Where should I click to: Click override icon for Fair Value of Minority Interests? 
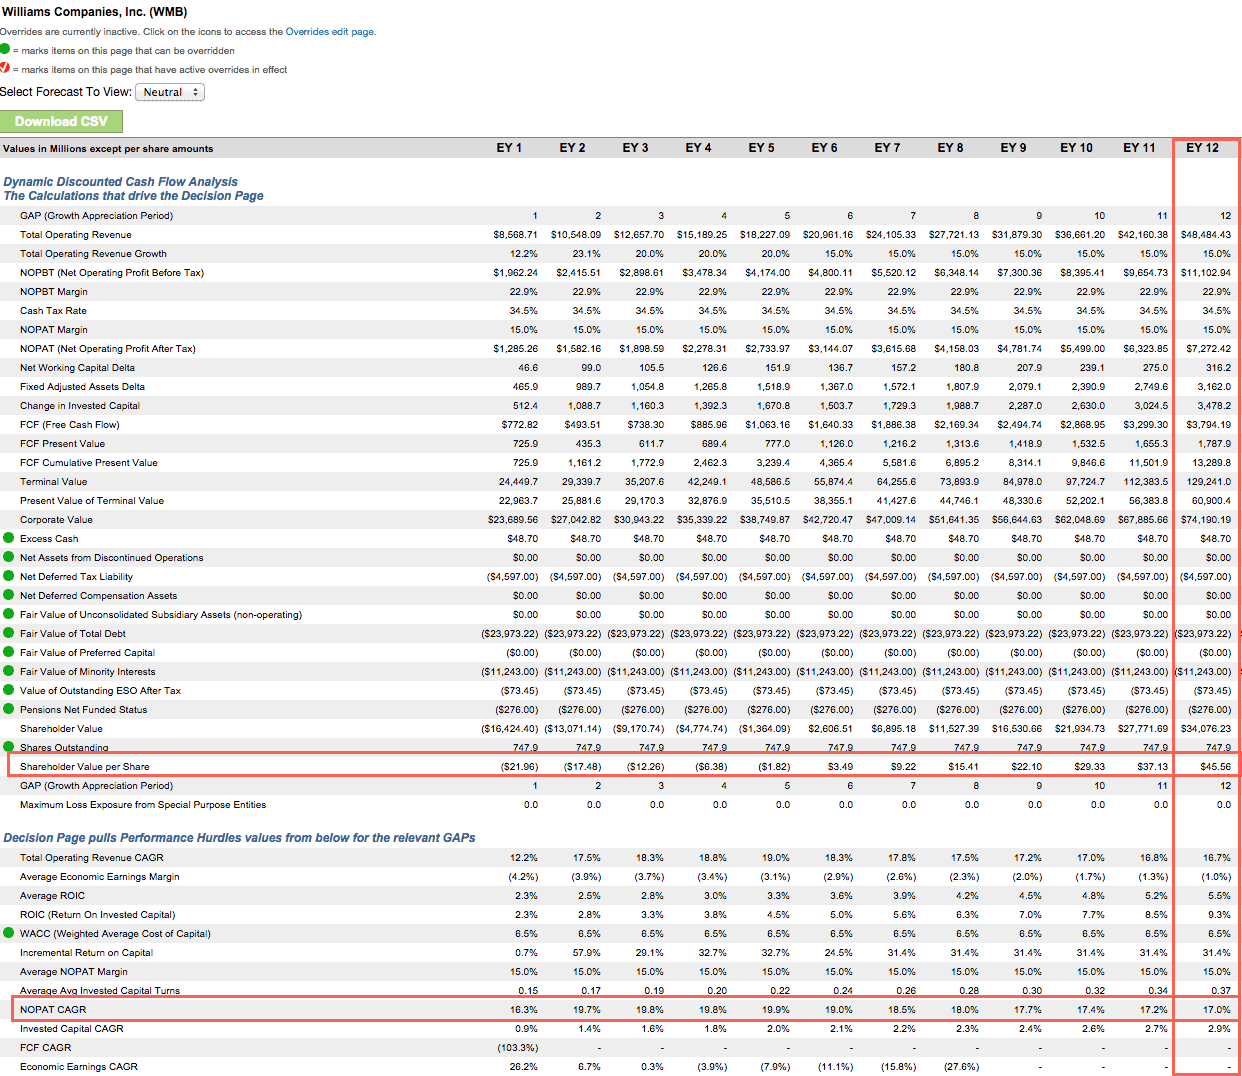8,671
